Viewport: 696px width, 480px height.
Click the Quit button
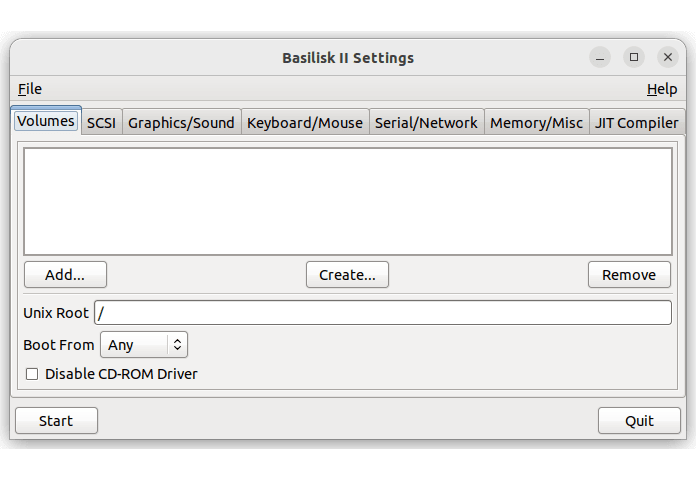coord(639,420)
